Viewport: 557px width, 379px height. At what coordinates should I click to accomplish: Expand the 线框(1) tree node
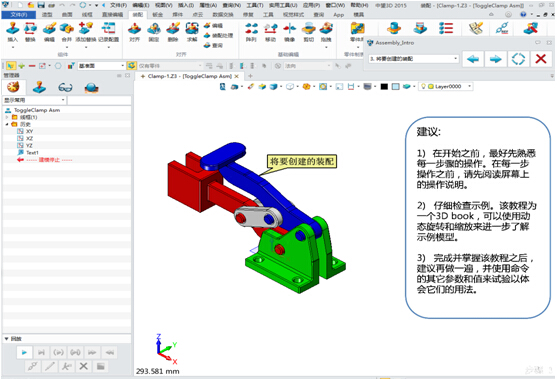(x=7, y=117)
